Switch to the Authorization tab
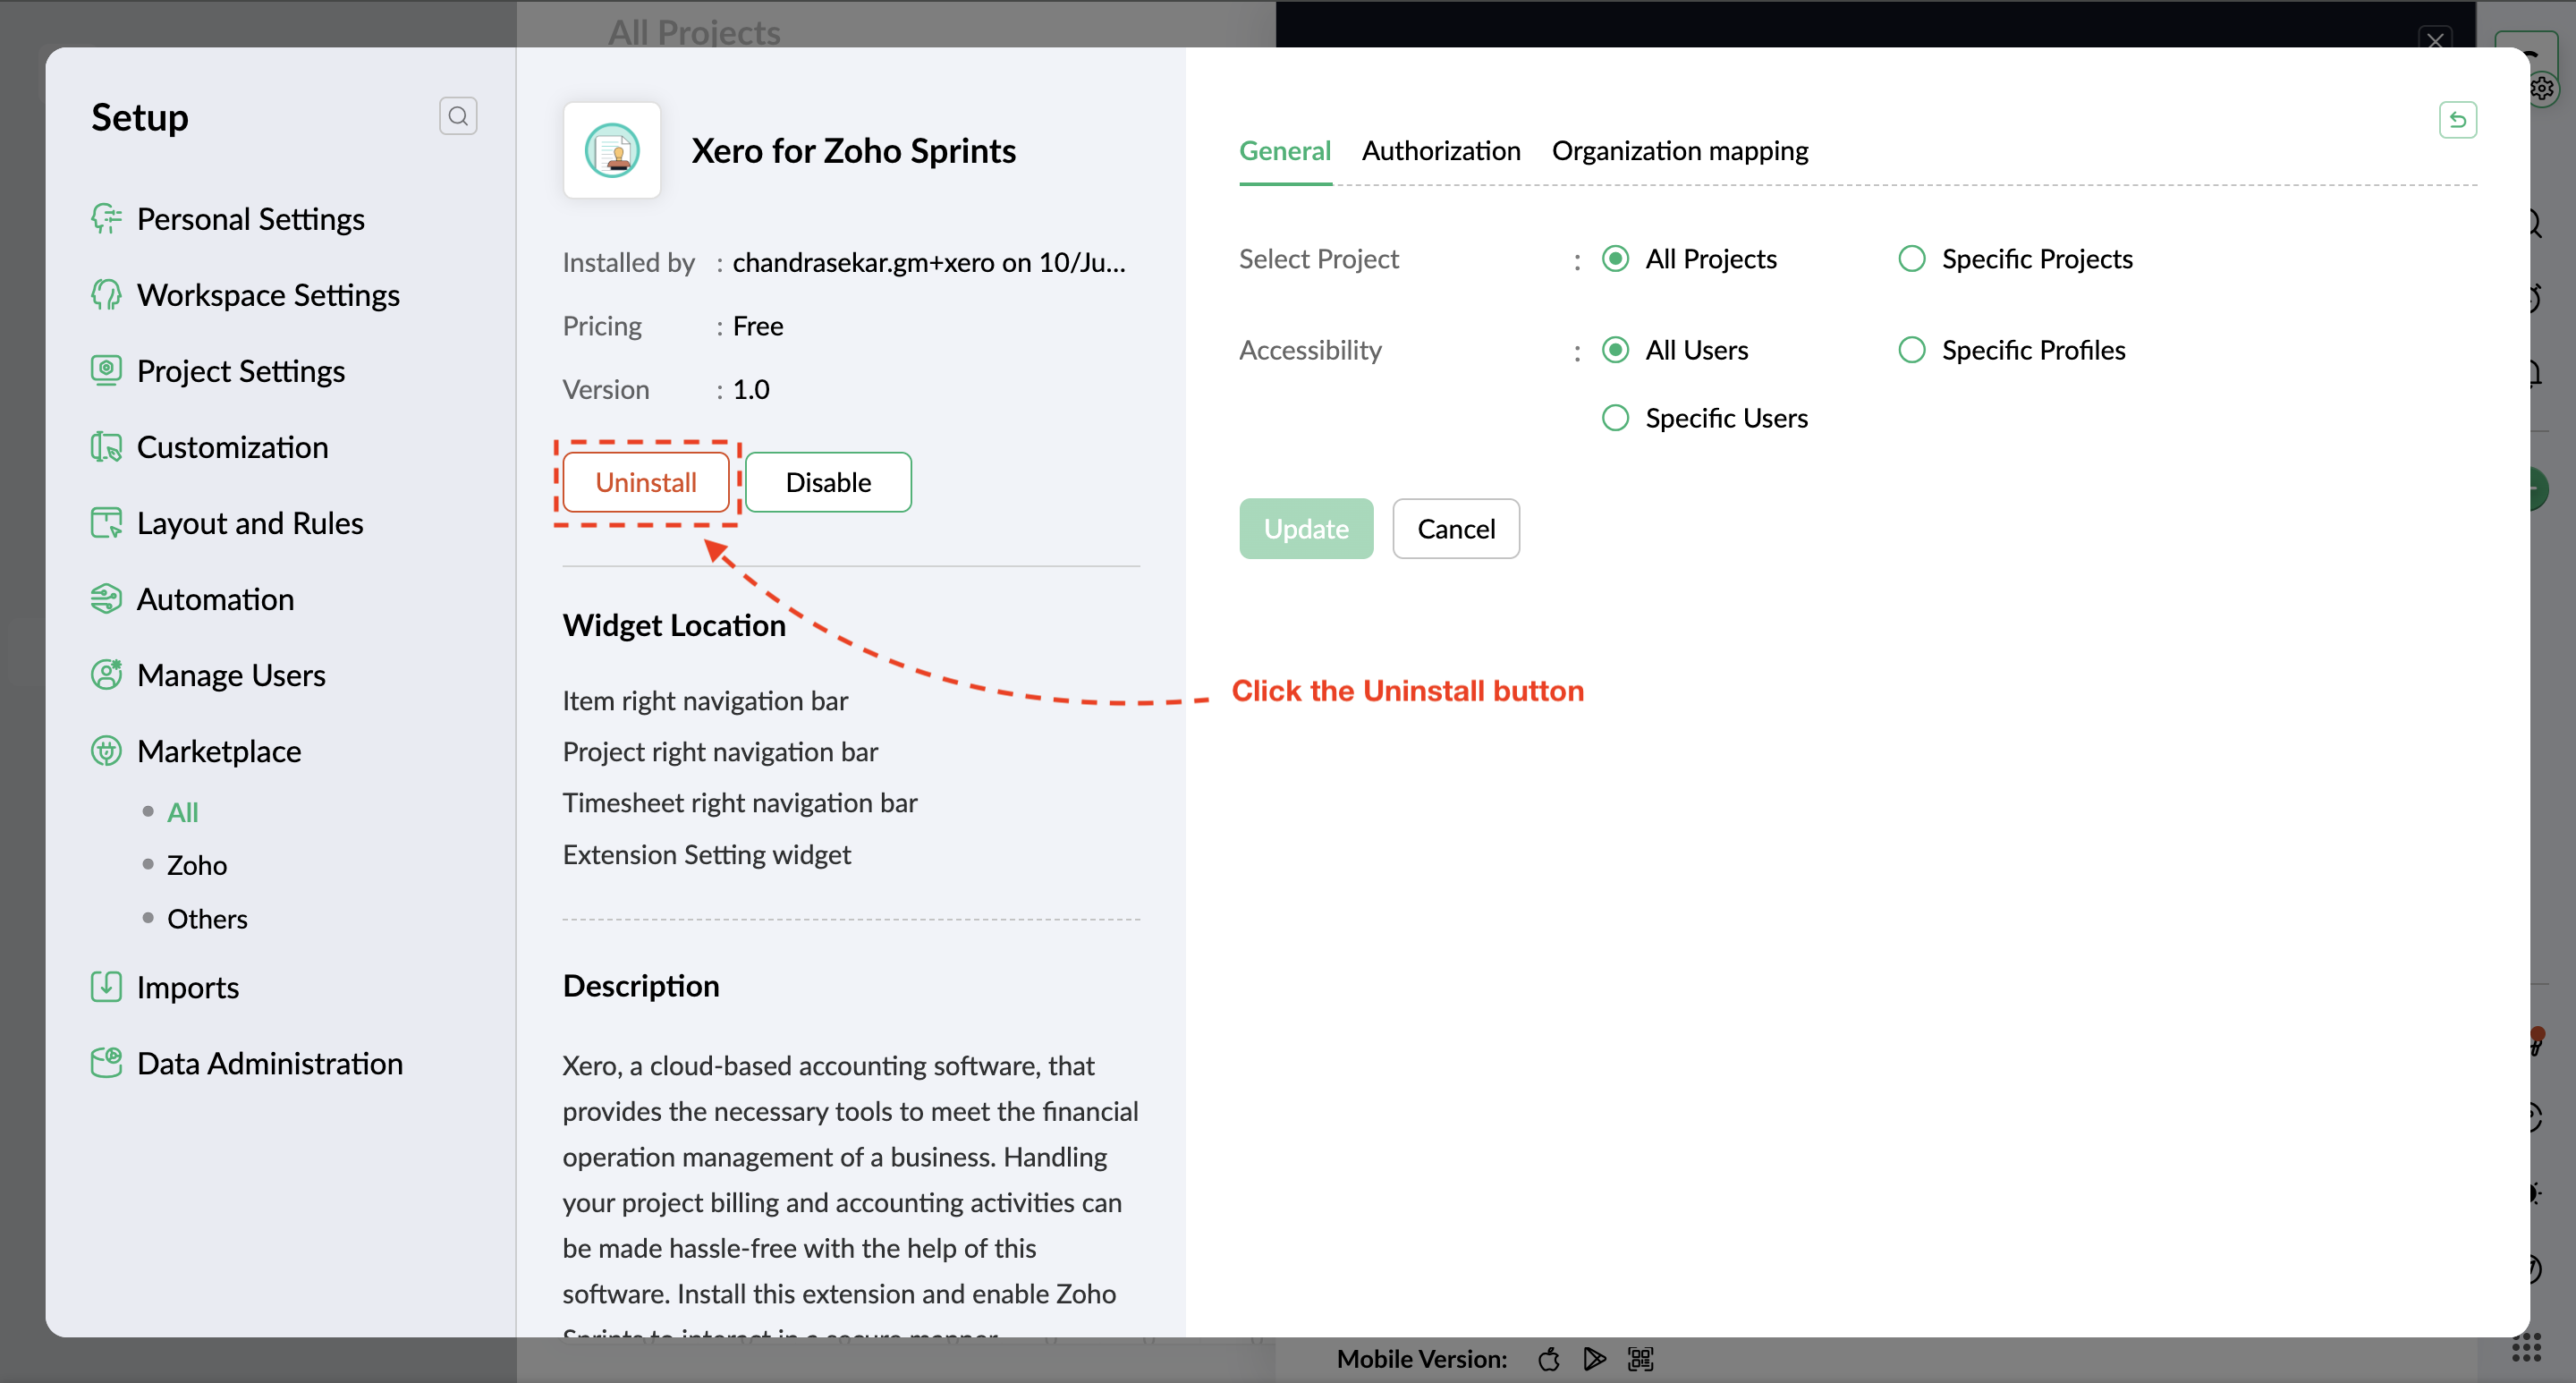This screenshot has height=1383, width=2576. pyautogui.click(x=1441, y=151)
